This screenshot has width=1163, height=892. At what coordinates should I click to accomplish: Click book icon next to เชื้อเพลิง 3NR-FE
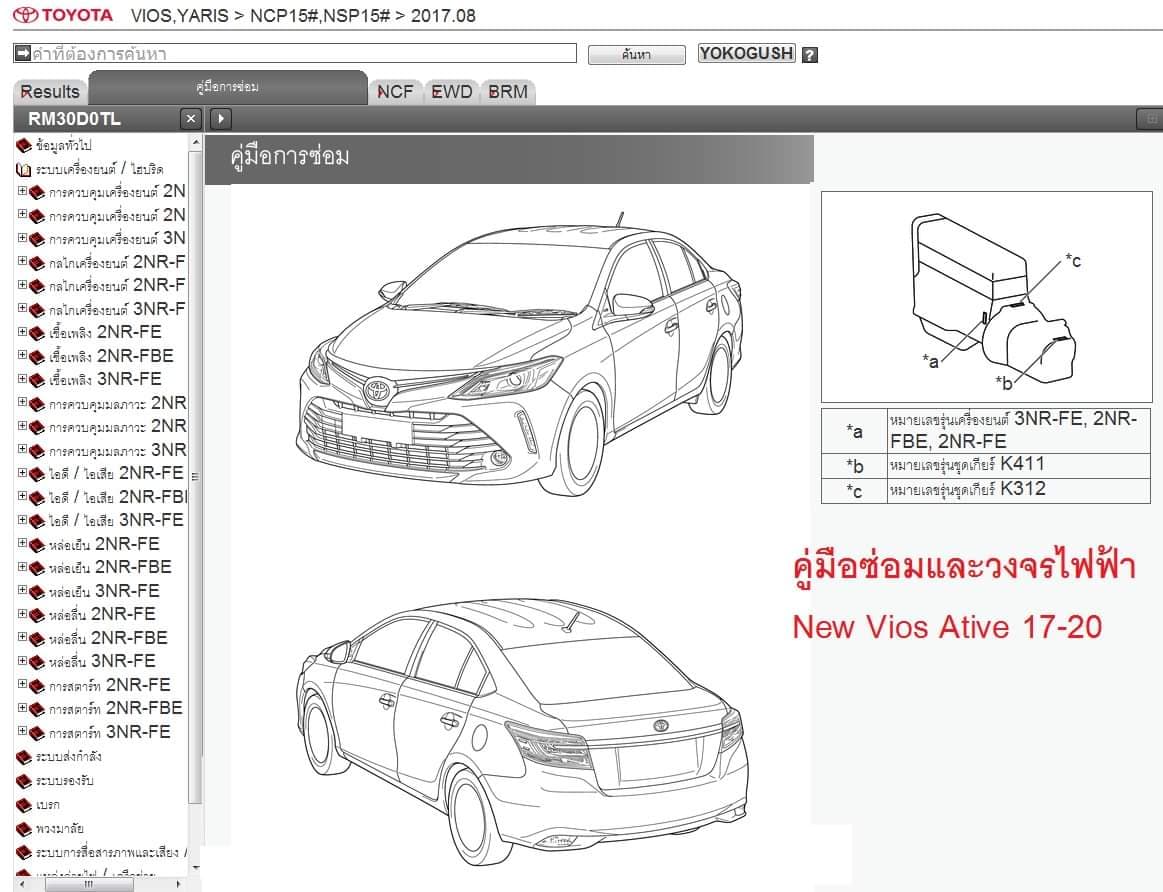point(37,380)
